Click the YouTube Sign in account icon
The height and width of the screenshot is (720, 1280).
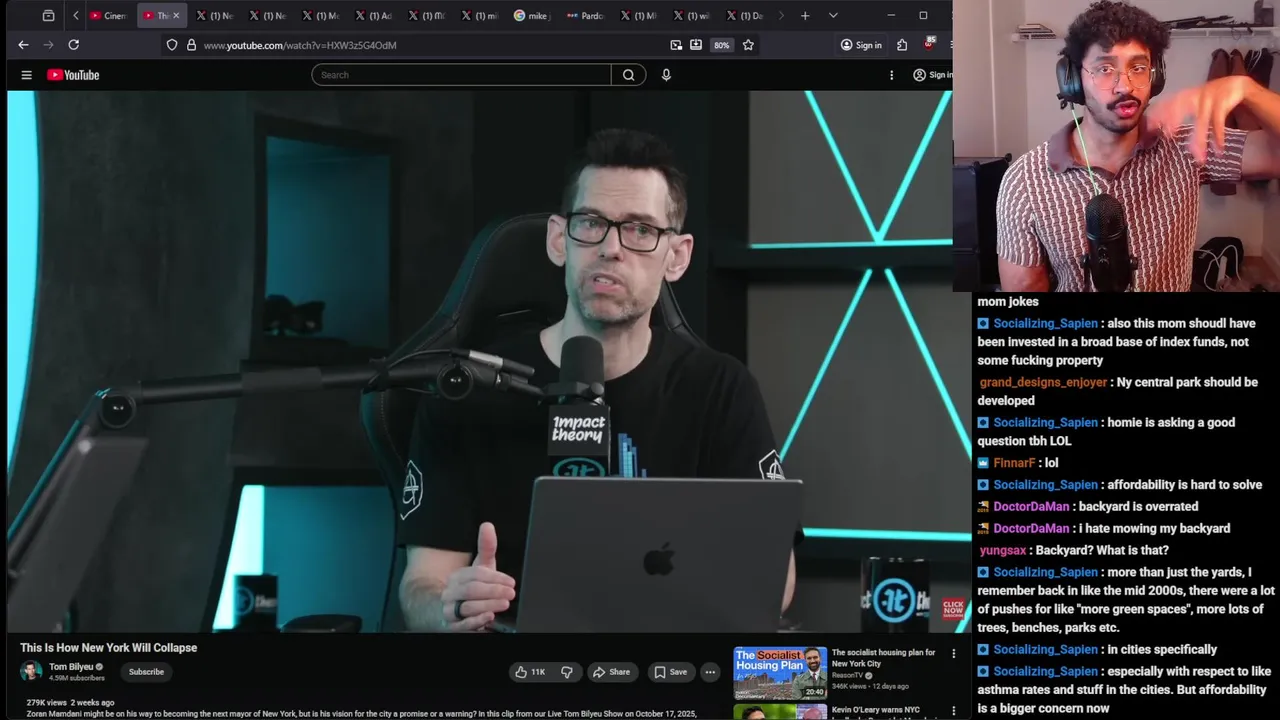pyautogui.click(x=919, y=75)
